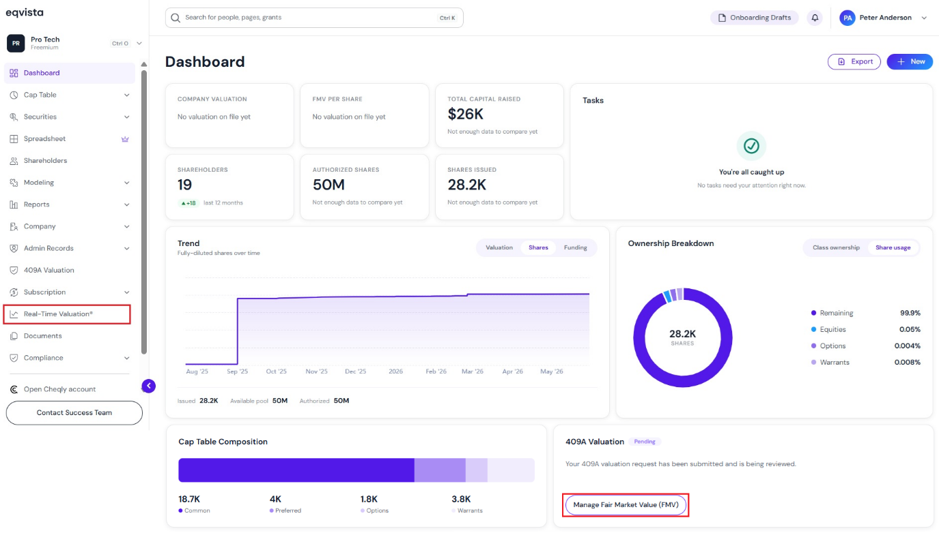
Task: Click the green caught-up checkmark icon
Action: pos(751,146)
